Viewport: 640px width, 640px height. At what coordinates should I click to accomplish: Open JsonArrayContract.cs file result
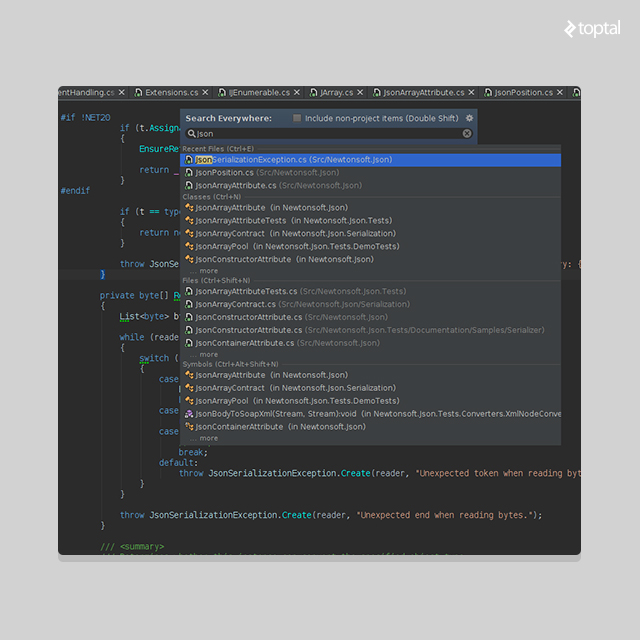371,304
